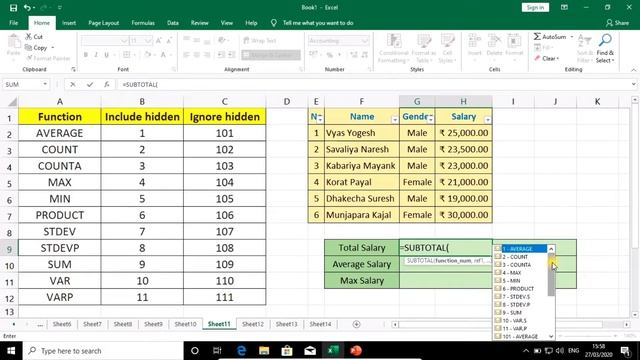
Task: Expand the formula bar chevron
Action: point(633,84)
